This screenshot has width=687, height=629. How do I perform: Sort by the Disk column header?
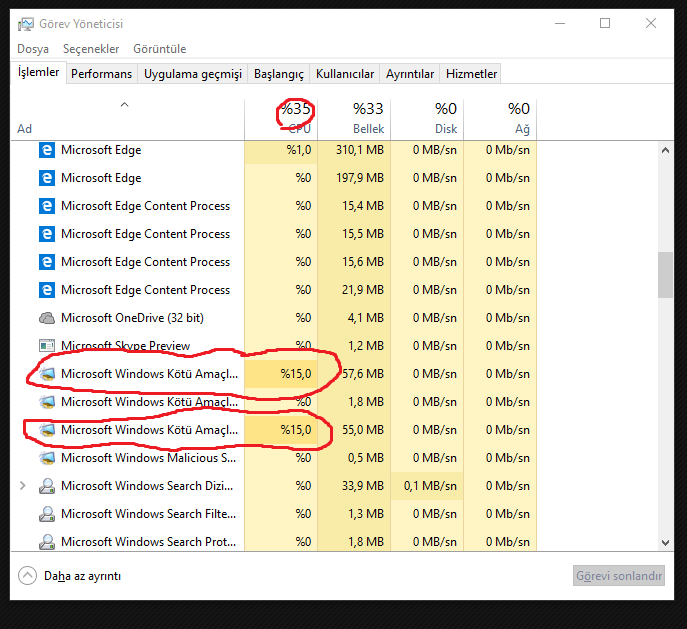[x=427, y=119]
